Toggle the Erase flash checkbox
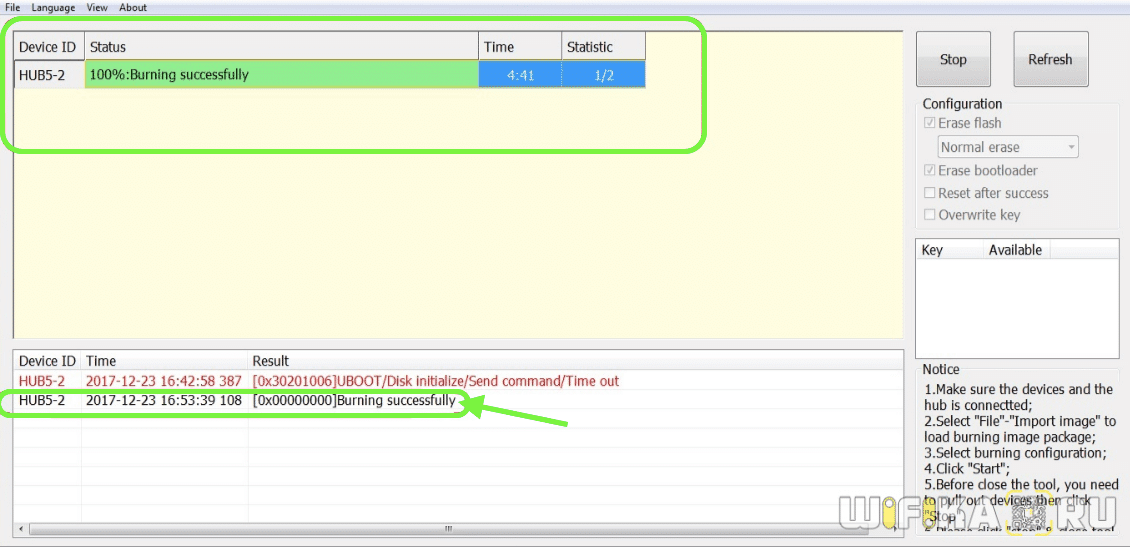The height and width of the screenshot is (547, 1130). (x=931, y=123)
